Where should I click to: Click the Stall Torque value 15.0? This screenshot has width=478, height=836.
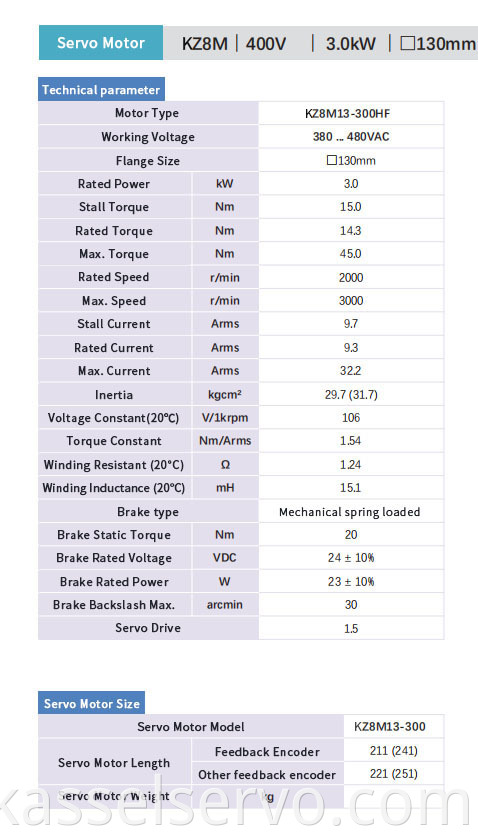click(351, 207)
